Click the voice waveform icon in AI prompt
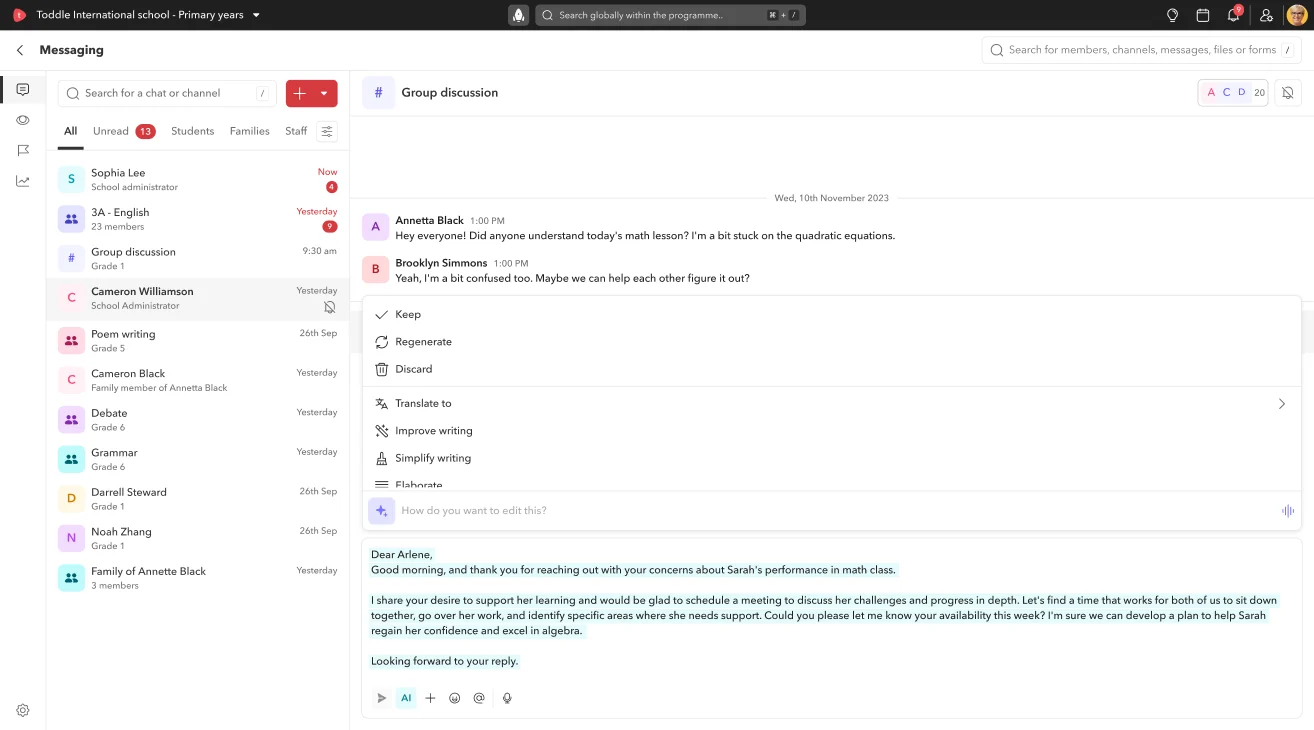The width and height of the screenshot is (1314, 730). 1288,511
